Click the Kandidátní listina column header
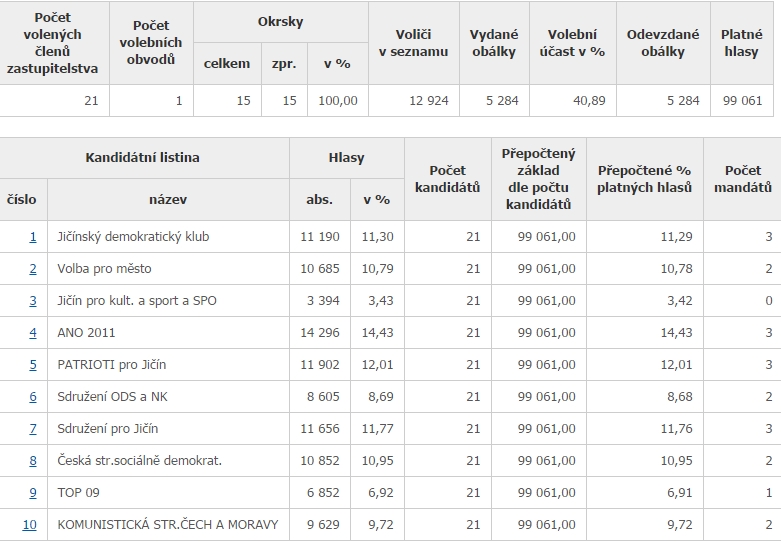The height and width of the screenshot is (542, 781). coord(145,158)
